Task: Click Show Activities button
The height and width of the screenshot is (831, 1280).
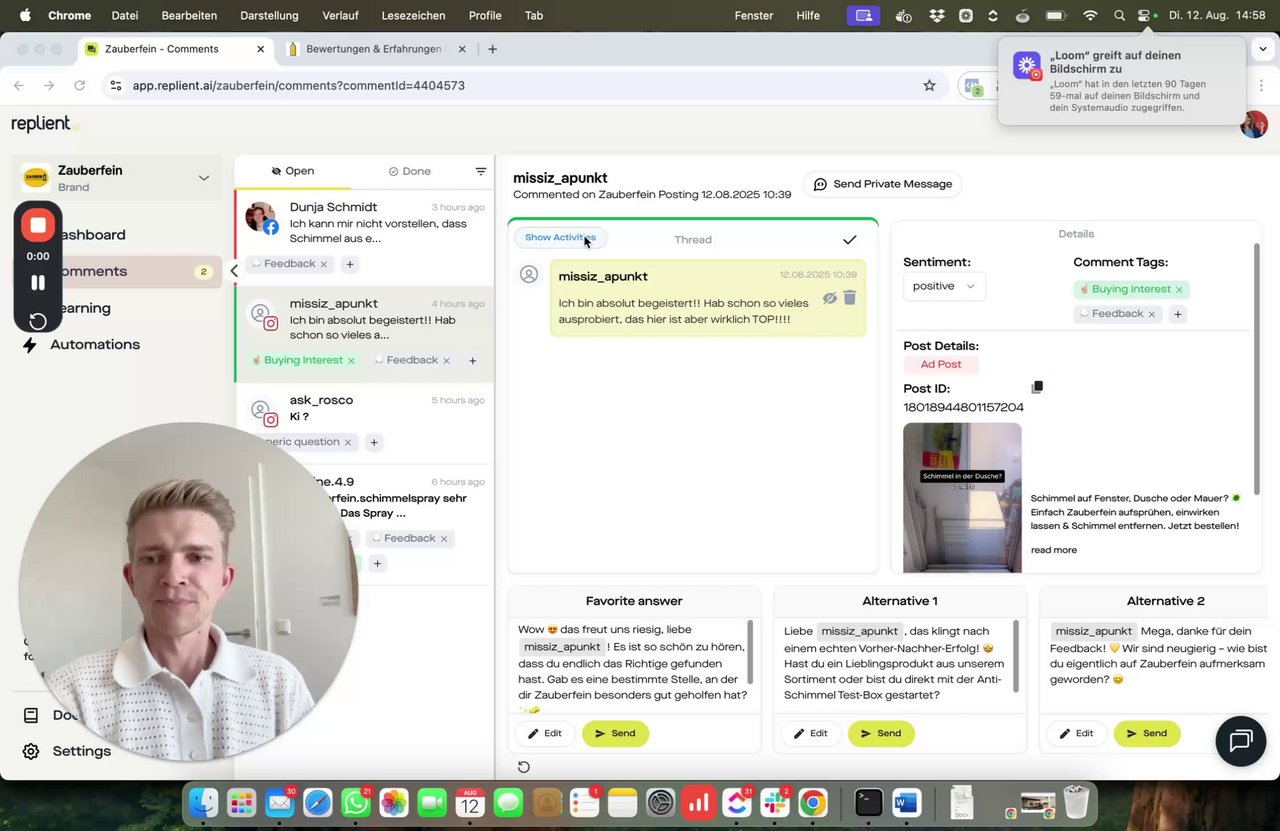Action: click(560, 238)
